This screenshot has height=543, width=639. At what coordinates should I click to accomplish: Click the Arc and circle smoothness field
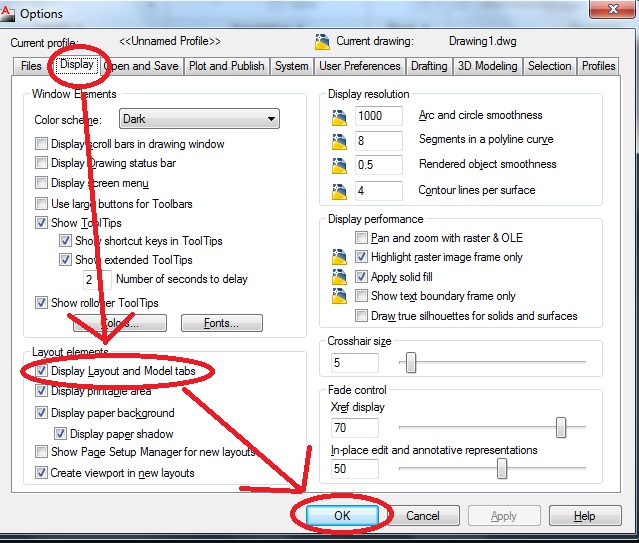pos(379,116)
